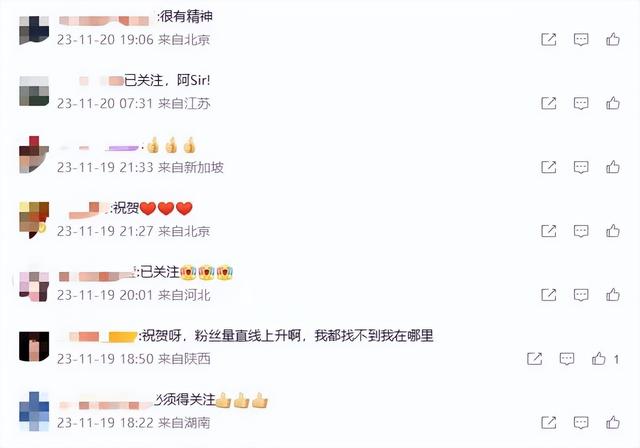Like the comment from 江苏
The width and height of the screenshot is (640, 448).
[x=613, y=103]
